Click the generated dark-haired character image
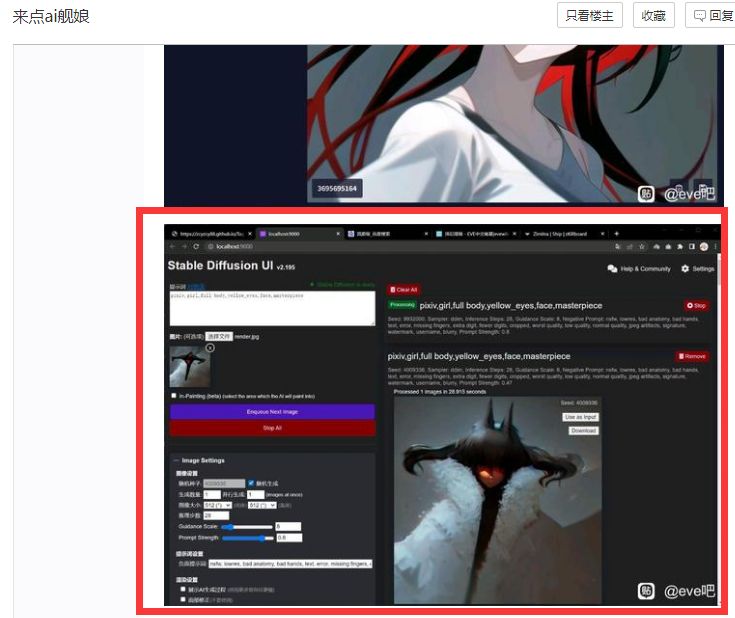Viewport: 735px width, 618px height. click(497, 501)
